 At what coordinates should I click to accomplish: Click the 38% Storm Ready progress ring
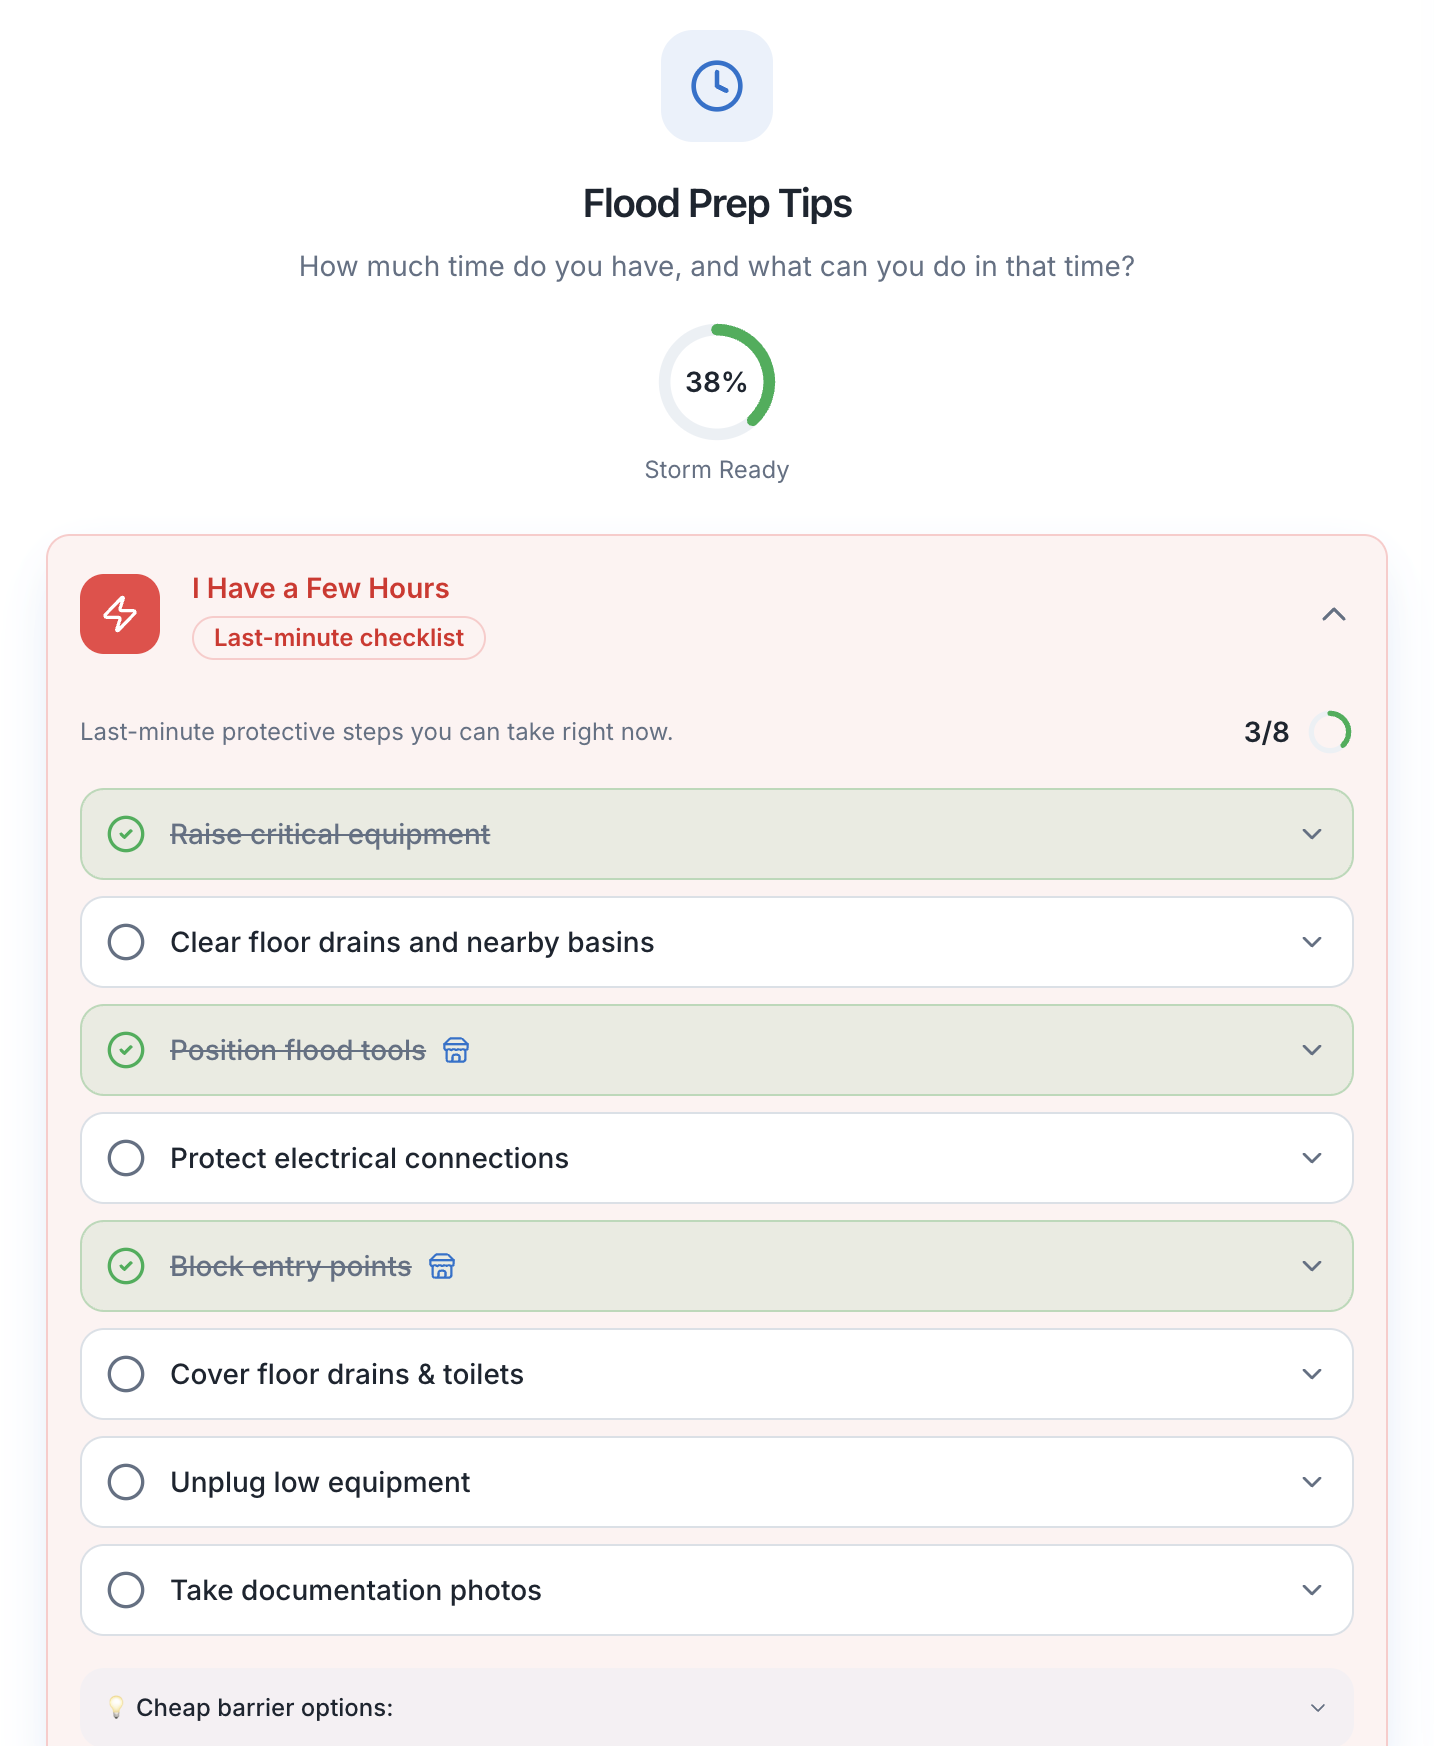click(716, 382)
